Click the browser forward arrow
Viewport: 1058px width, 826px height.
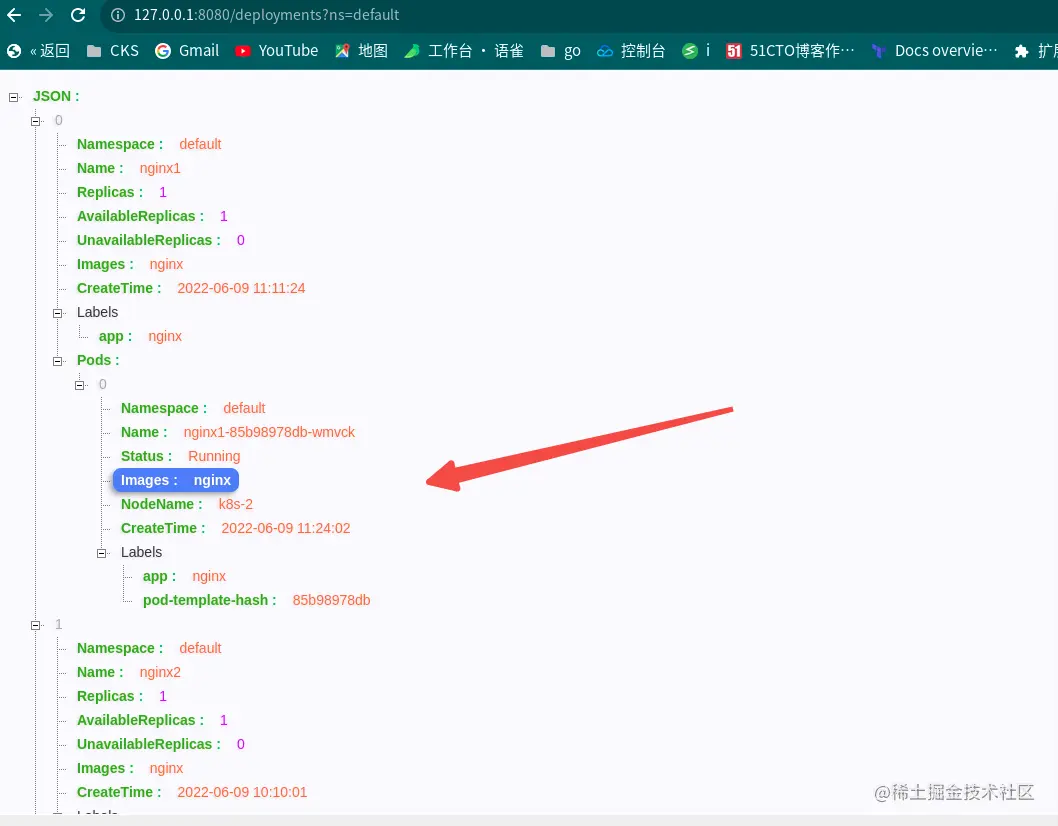(46, 15)
